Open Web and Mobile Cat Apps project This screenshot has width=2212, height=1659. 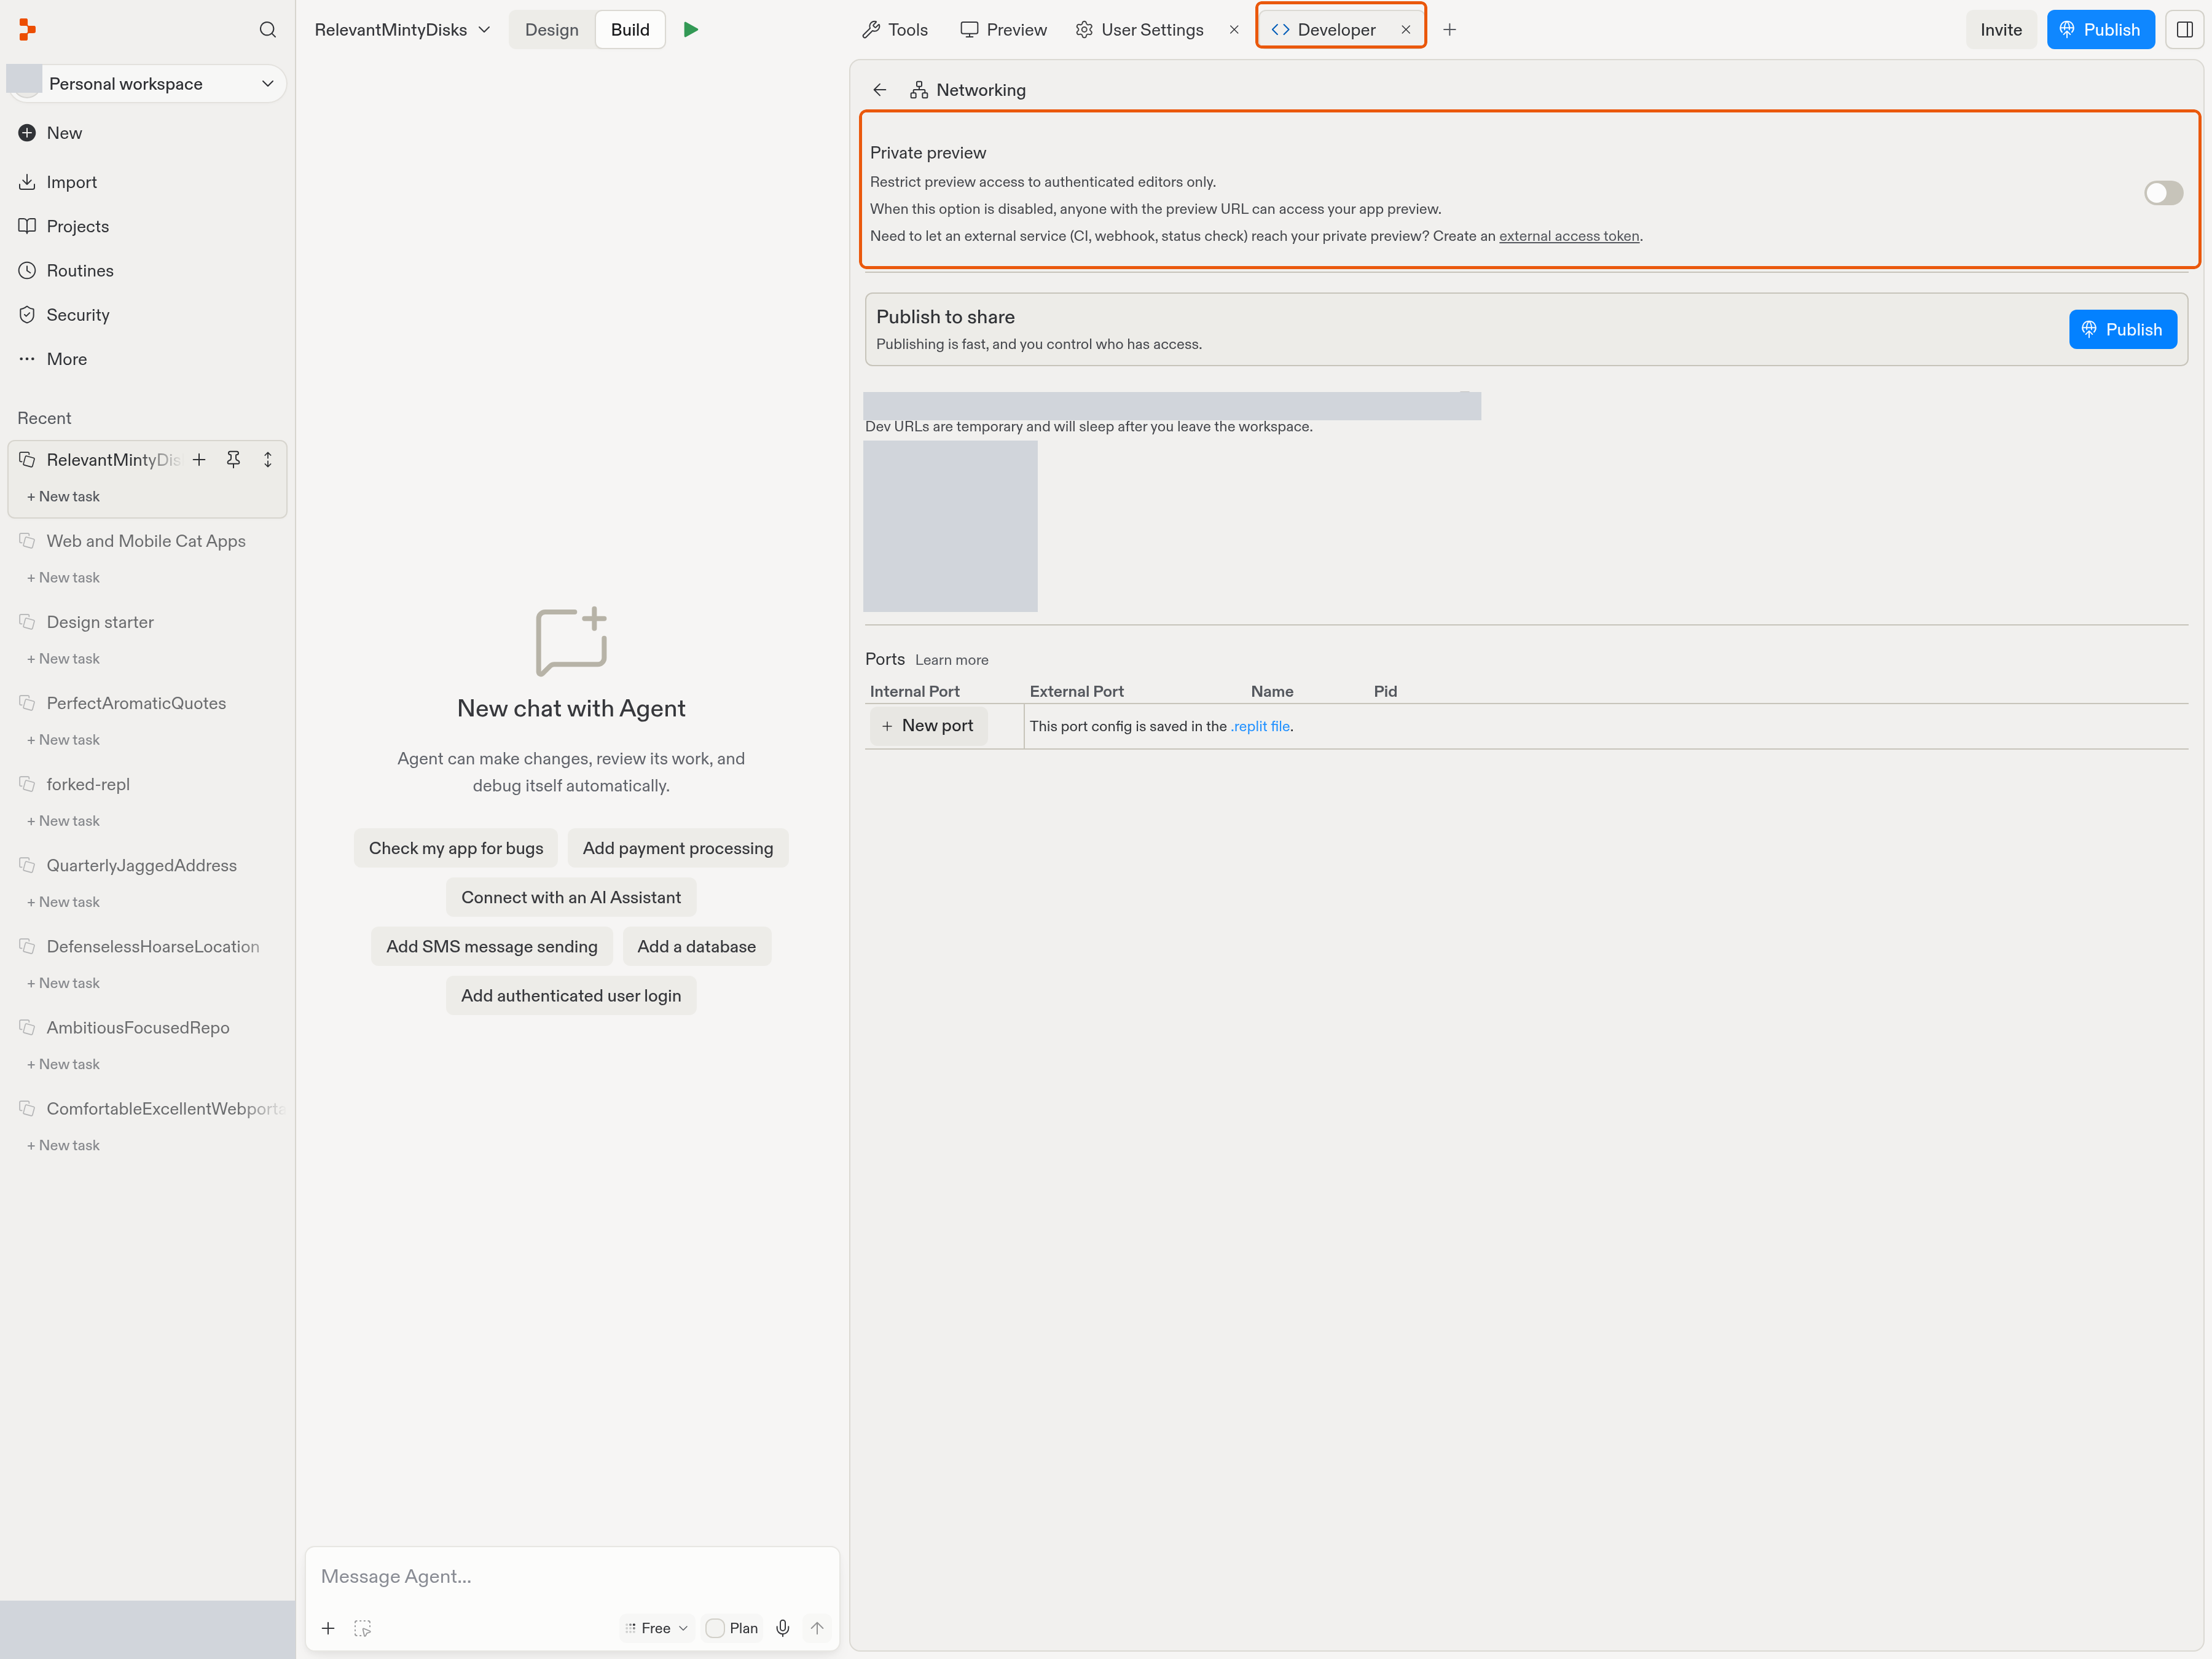click(x=146, y=541)
